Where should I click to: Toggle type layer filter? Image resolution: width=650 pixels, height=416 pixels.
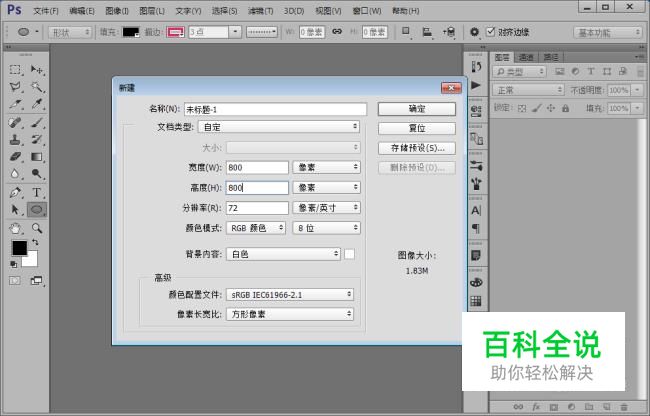point(591,72)
